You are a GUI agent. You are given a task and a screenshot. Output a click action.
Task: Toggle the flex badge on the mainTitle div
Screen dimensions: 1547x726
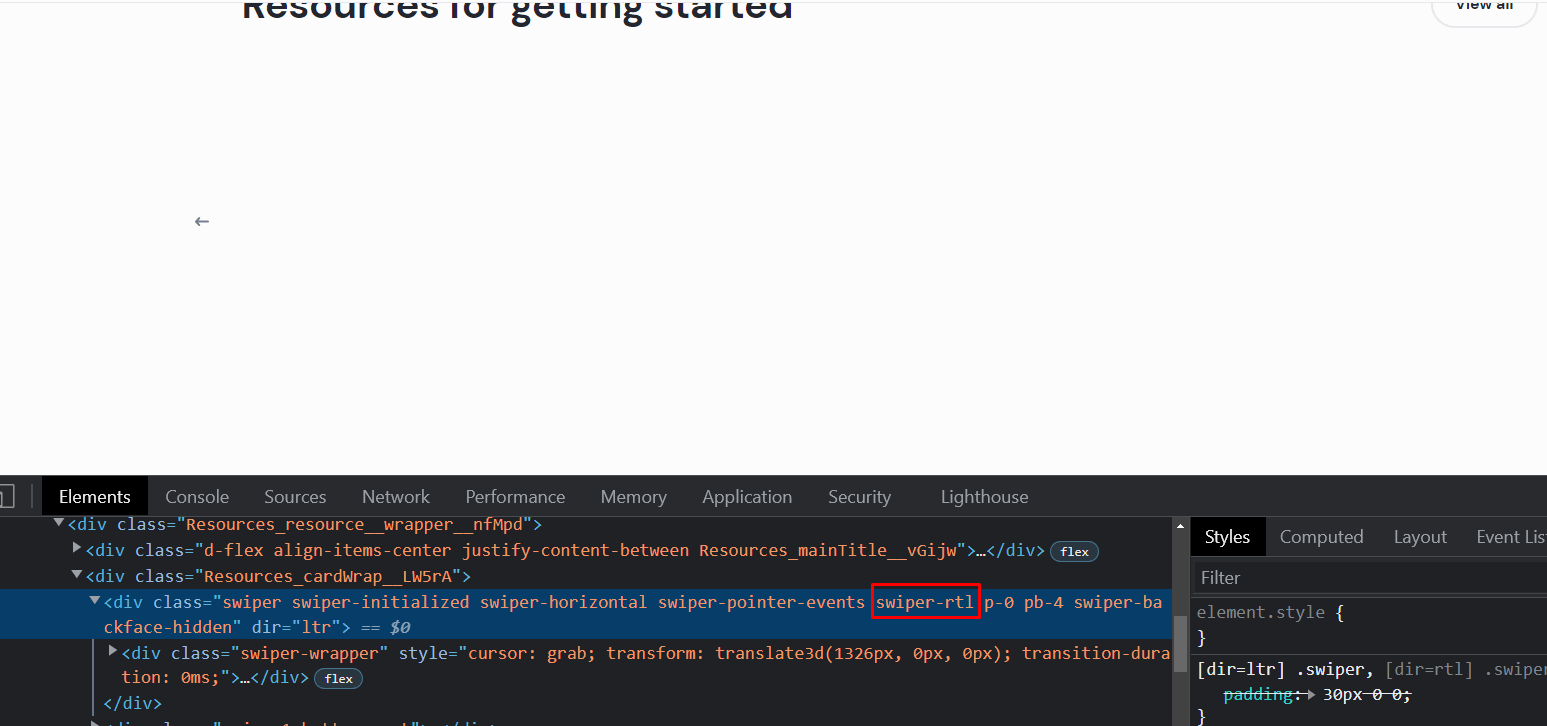coord(1074,551)
